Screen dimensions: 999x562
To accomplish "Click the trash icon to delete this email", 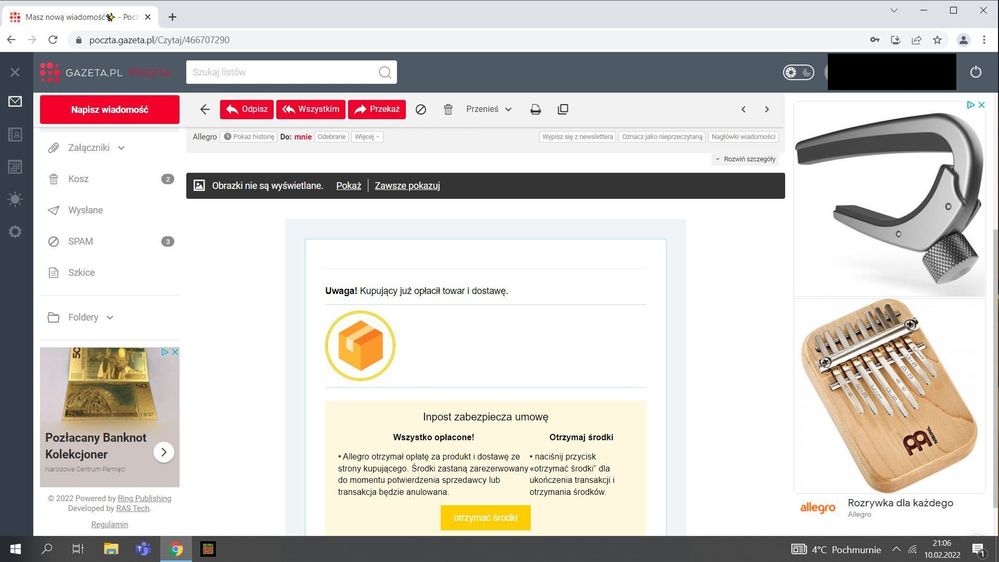I will (448, 109).
